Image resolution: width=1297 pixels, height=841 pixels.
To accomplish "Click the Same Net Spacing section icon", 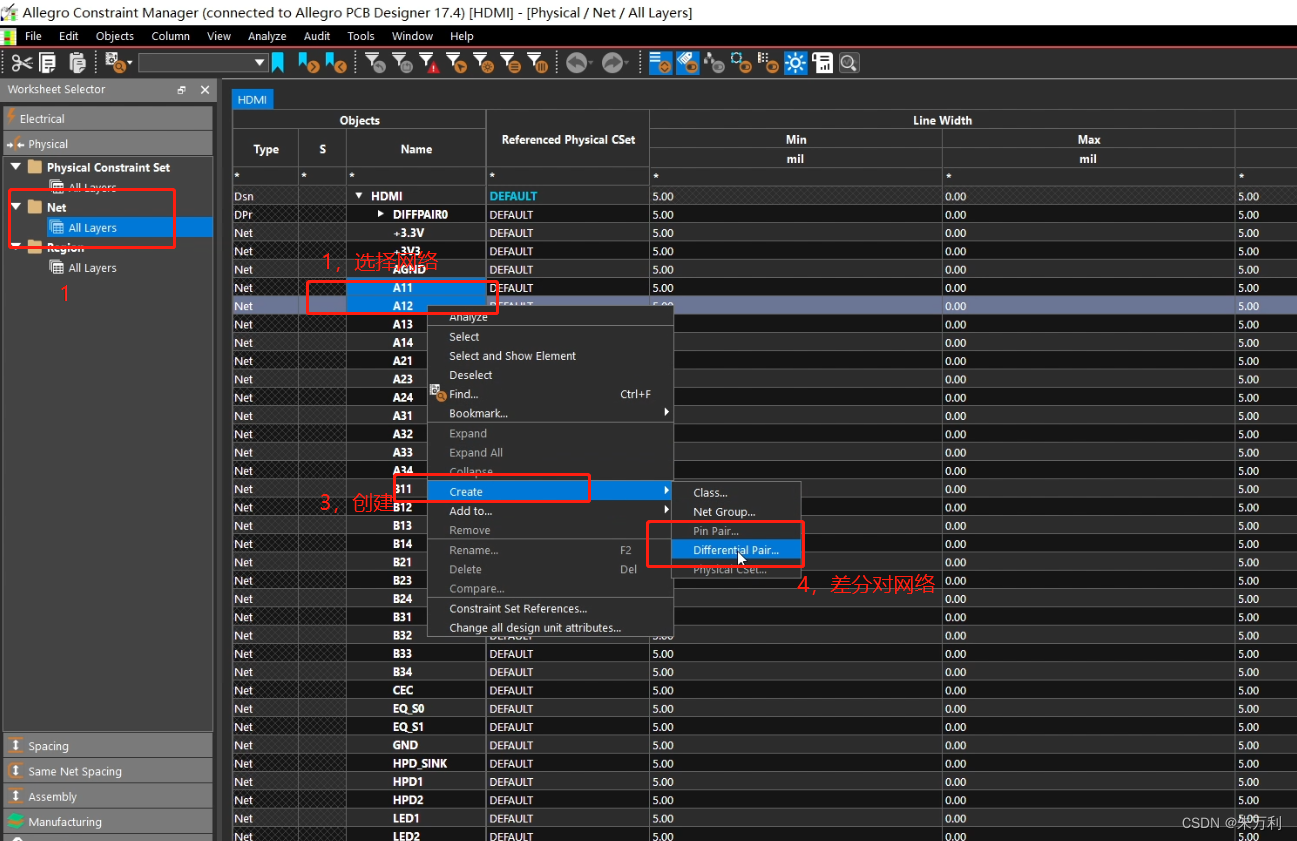I will tap(15, 770).
